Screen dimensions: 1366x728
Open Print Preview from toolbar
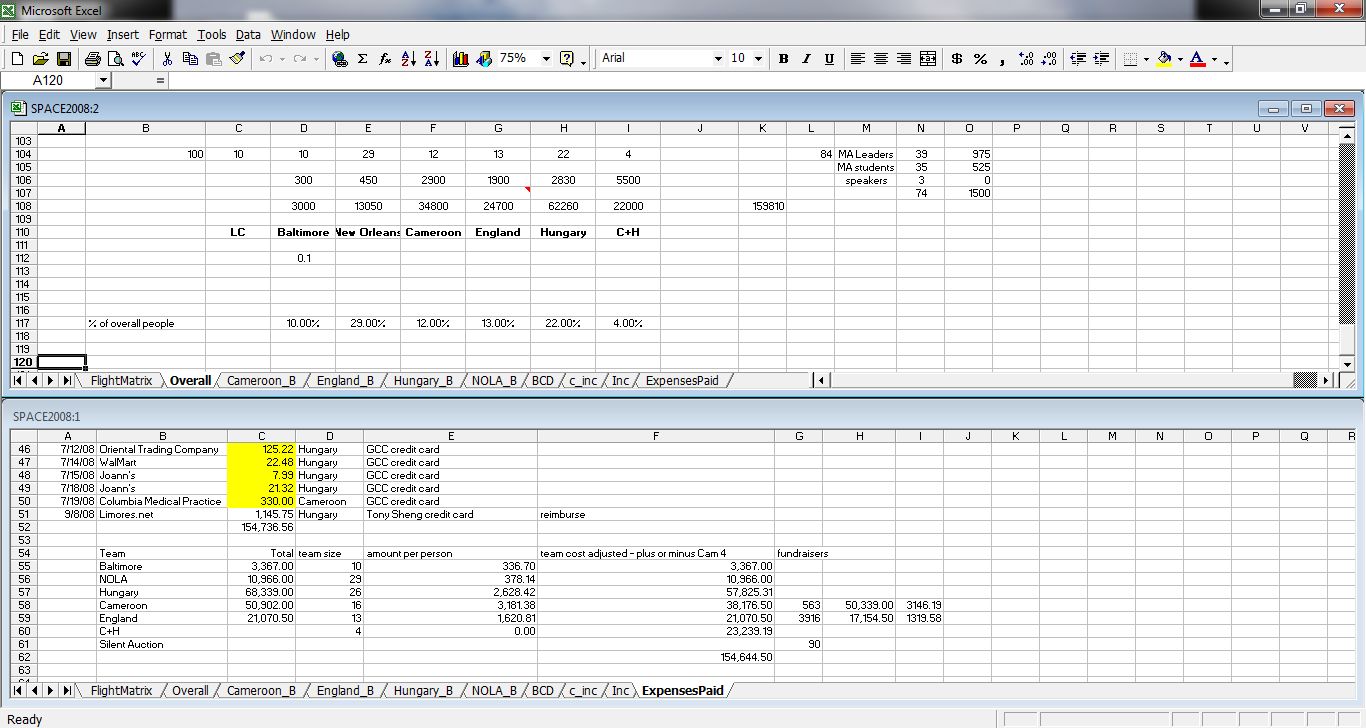click(115, 59)
